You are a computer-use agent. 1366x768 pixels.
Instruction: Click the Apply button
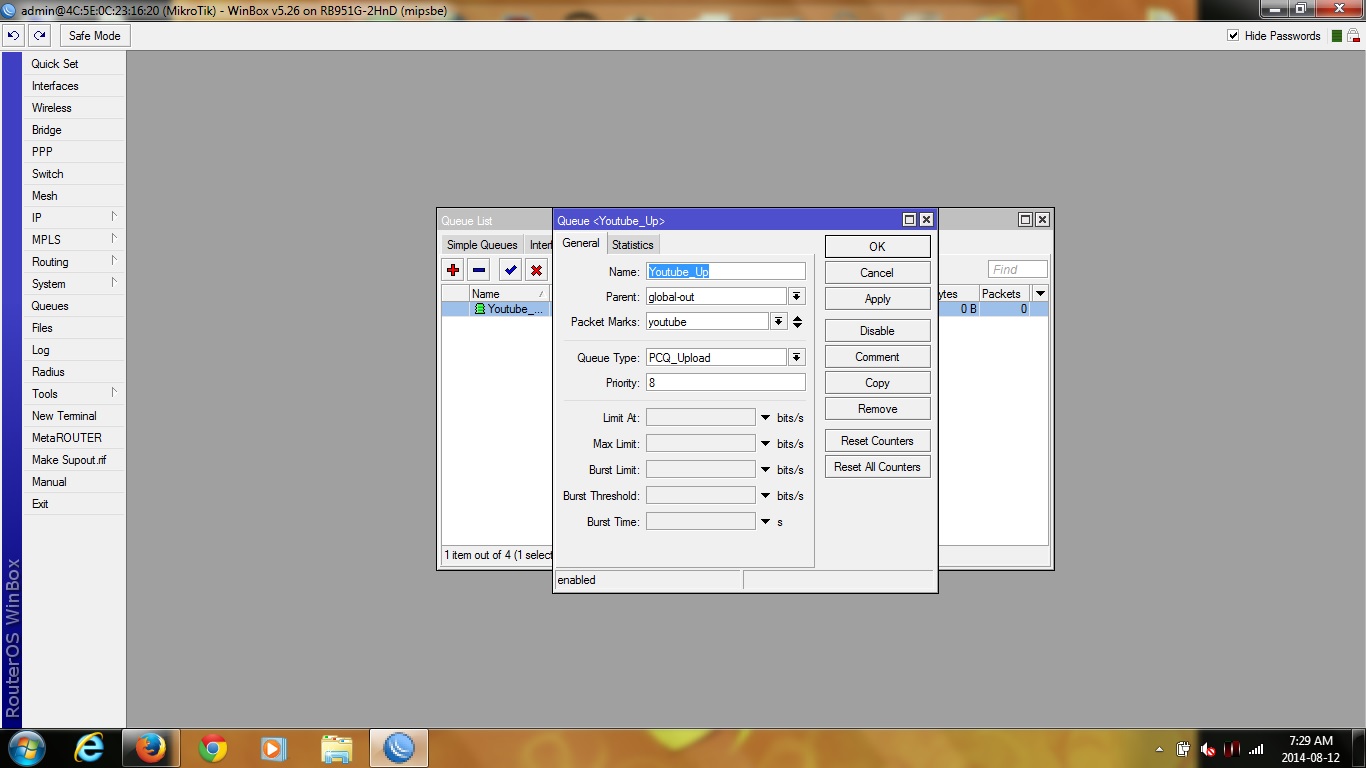pos(877,299)
